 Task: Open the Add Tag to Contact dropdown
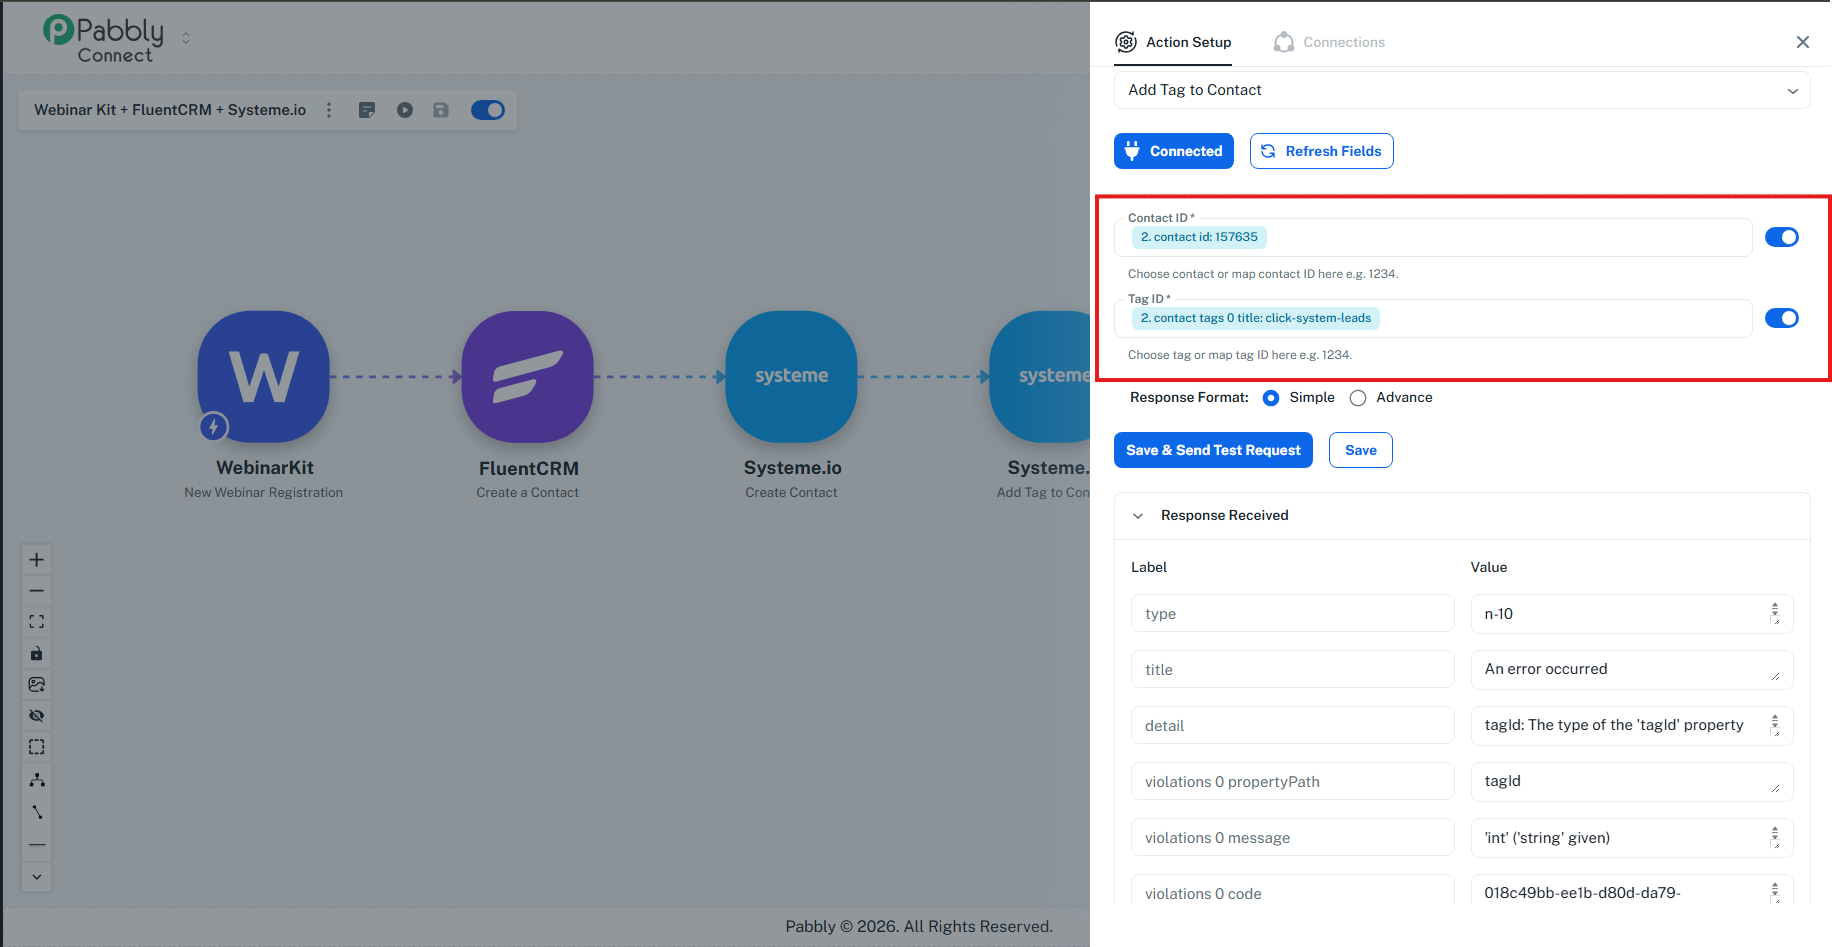click(1462, 90)
